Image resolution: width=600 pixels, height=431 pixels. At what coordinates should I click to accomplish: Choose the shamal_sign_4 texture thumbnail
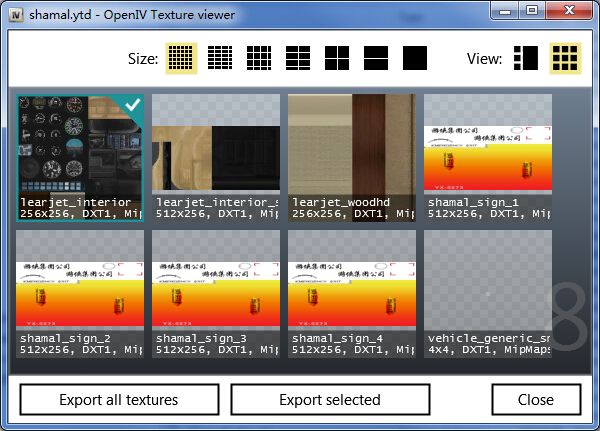(x=352, y=293)
